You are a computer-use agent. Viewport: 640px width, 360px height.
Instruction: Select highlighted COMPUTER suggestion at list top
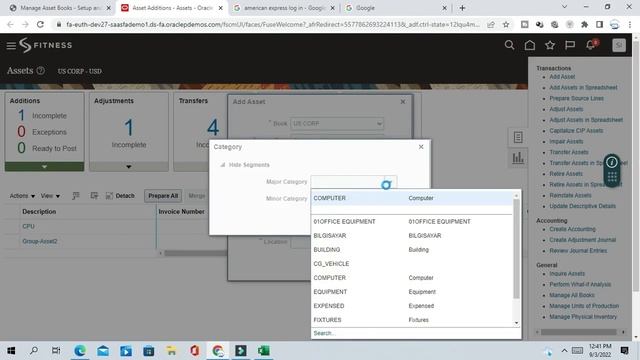pyautogui.click(x=412, y=198)
